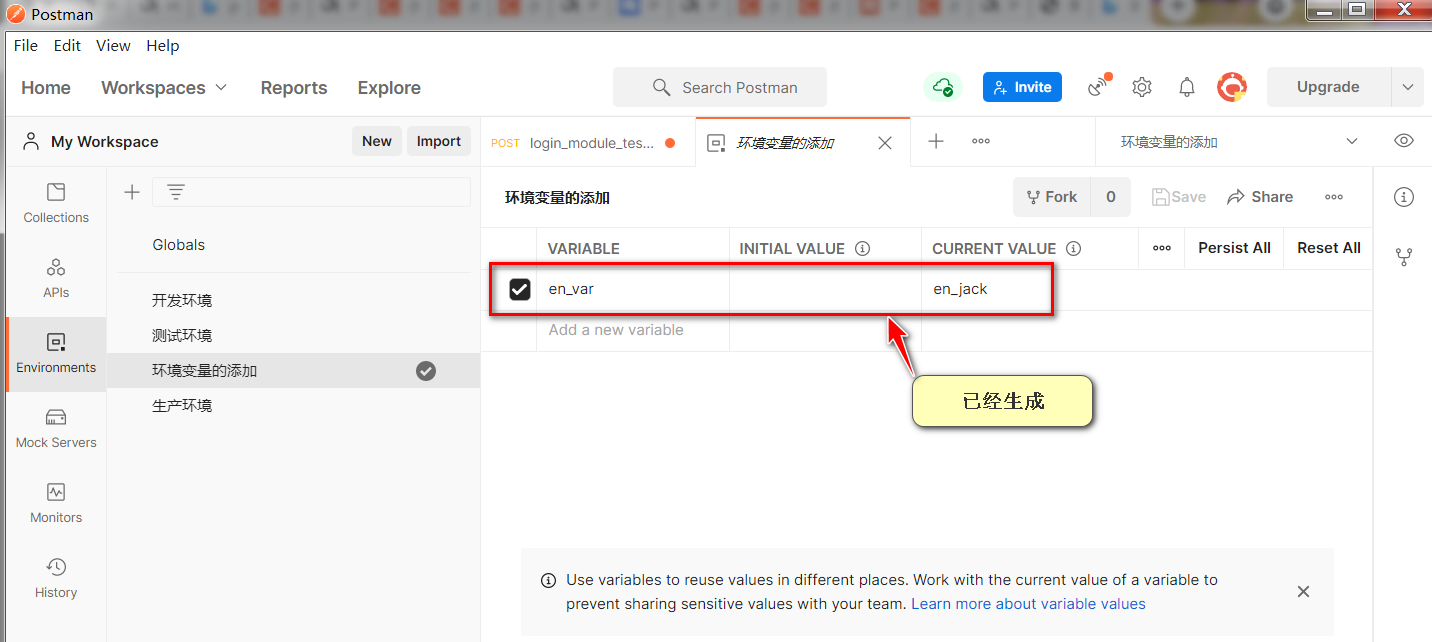
Task: Click the fork count 0 button
Action: coord(1111,197)
